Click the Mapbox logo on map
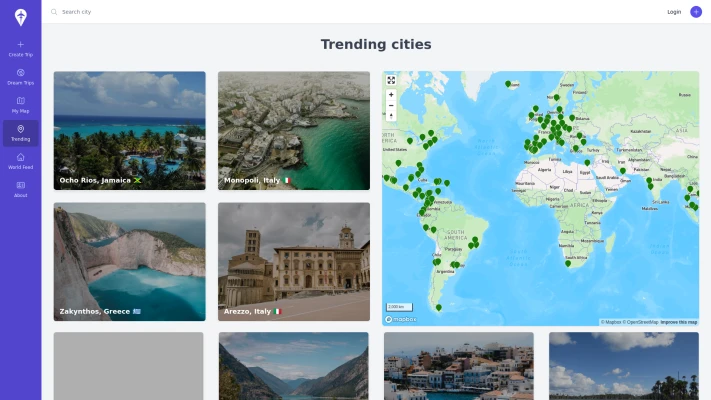 click(401, 319)
